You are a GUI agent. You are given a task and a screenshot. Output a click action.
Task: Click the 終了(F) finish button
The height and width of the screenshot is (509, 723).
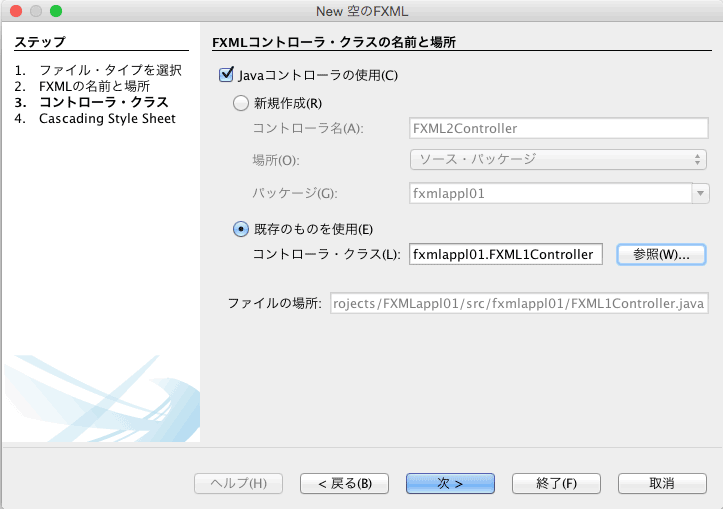point(557,483)
